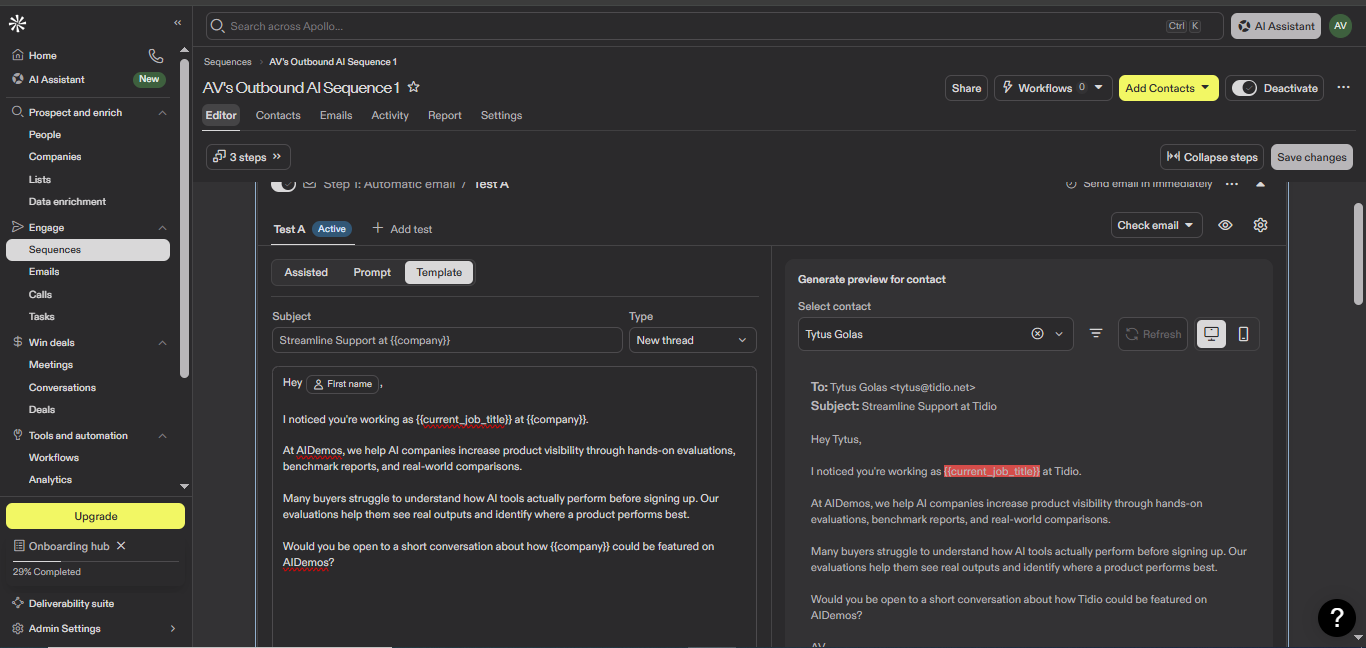Go to Sequences breadcrumb link
Screen dimensions: 1366x648
[x=228, y=62]
